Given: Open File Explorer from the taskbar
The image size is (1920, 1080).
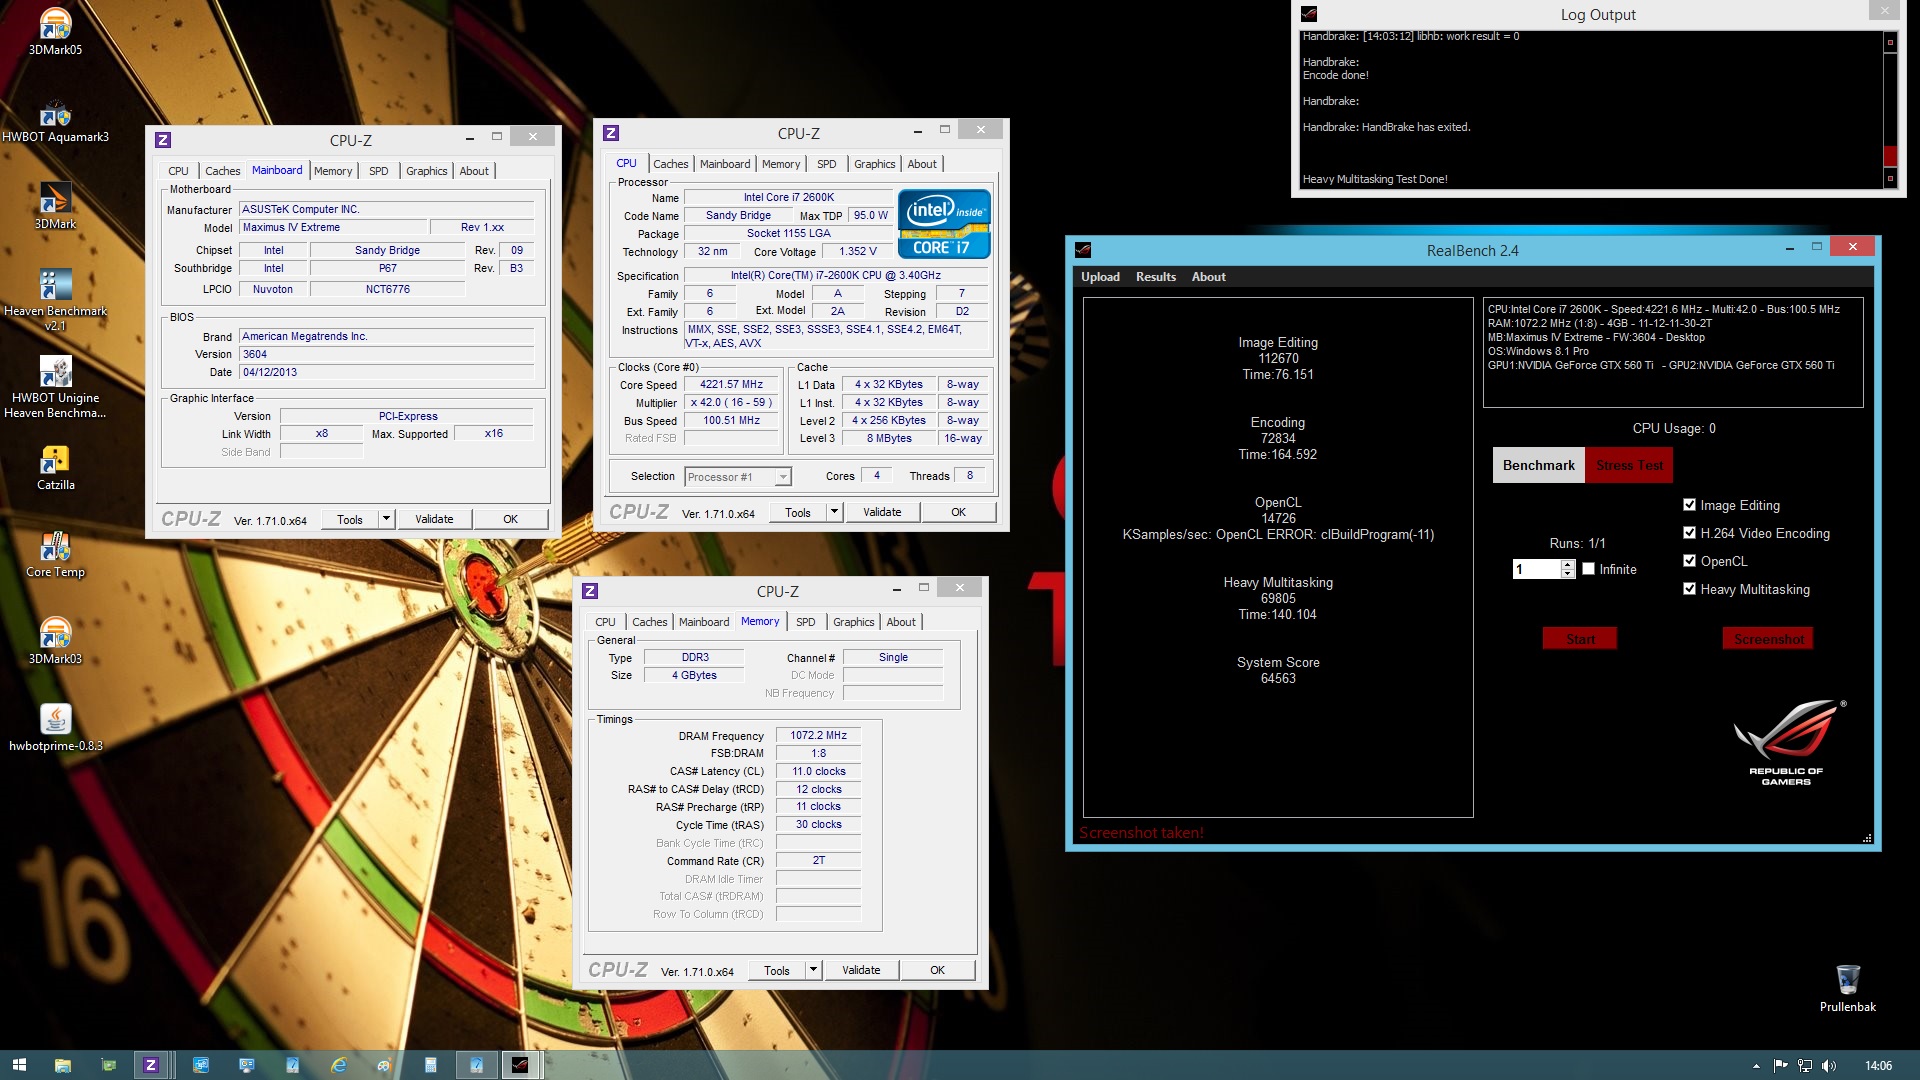Looking at the screenshot, I should (x=62, y=1065).
